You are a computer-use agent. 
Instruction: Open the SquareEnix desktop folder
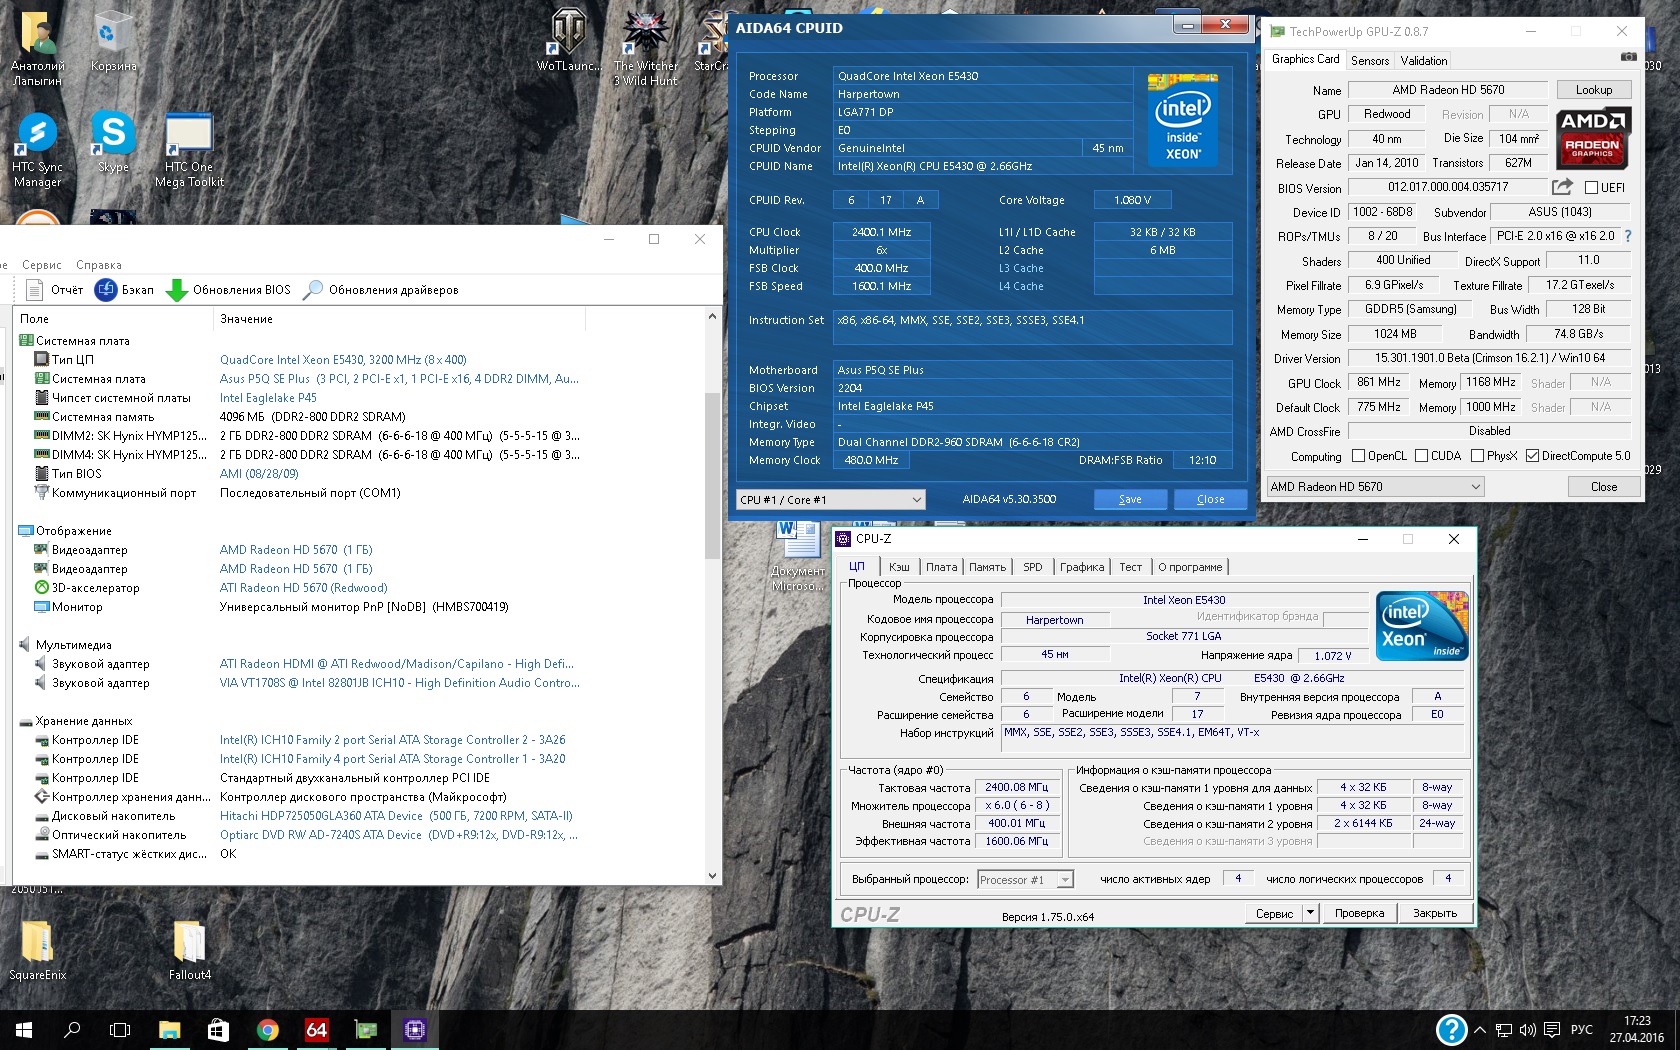tap(37, 950)
